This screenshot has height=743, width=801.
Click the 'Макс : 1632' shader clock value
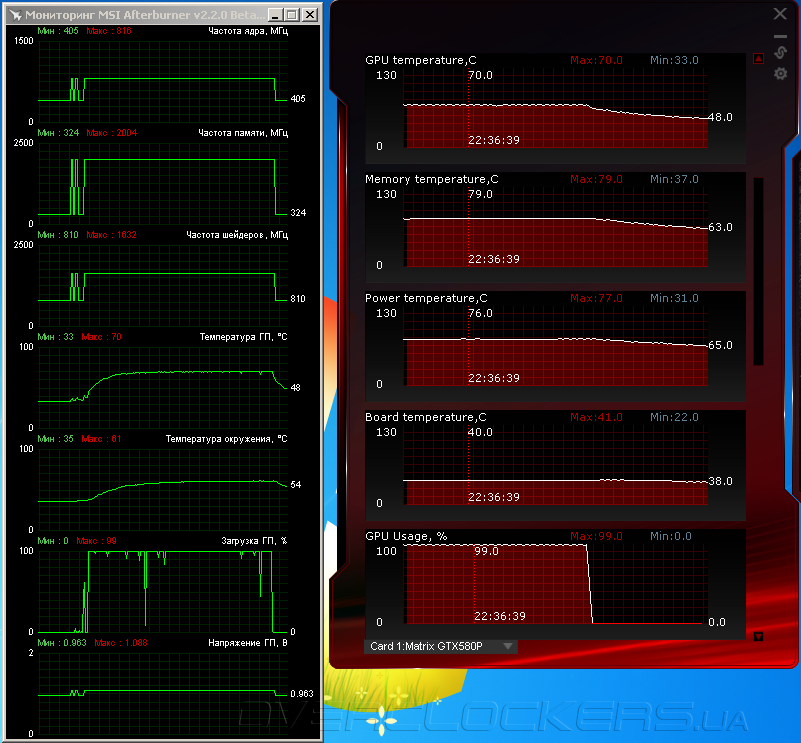(111, 235)
